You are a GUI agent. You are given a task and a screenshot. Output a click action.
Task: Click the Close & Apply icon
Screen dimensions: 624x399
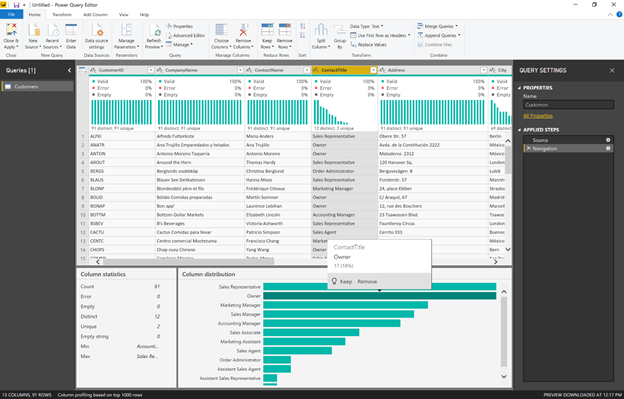(x=11, y=30)
